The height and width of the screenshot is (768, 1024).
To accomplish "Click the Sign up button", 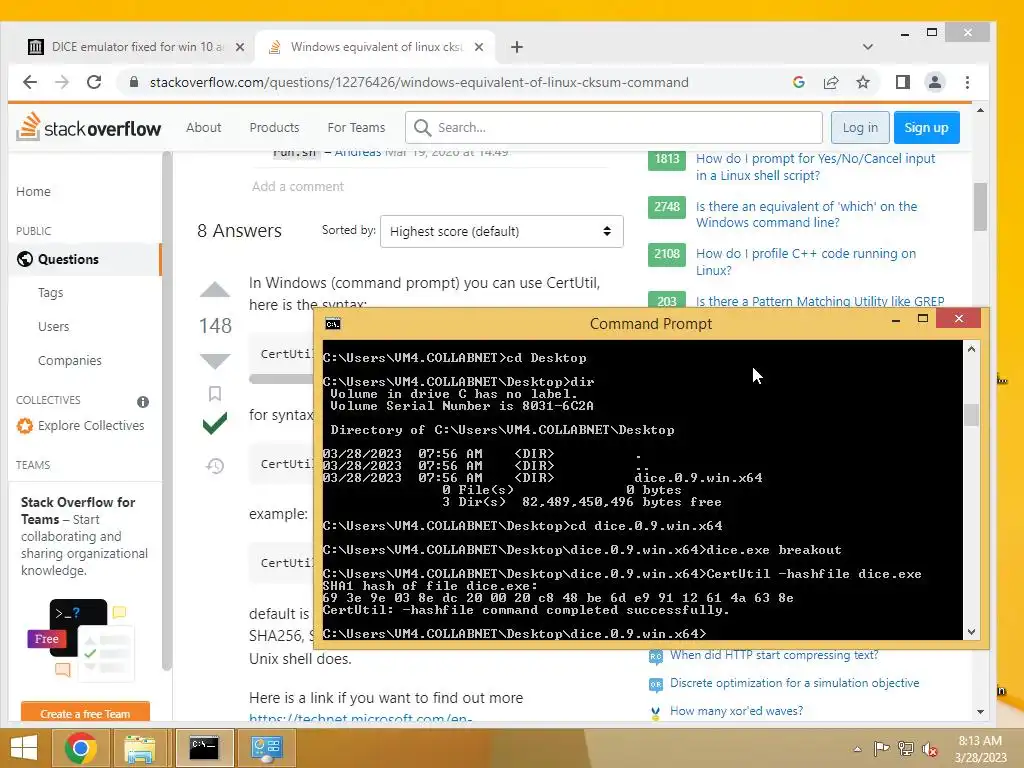I will click(926, 127).
